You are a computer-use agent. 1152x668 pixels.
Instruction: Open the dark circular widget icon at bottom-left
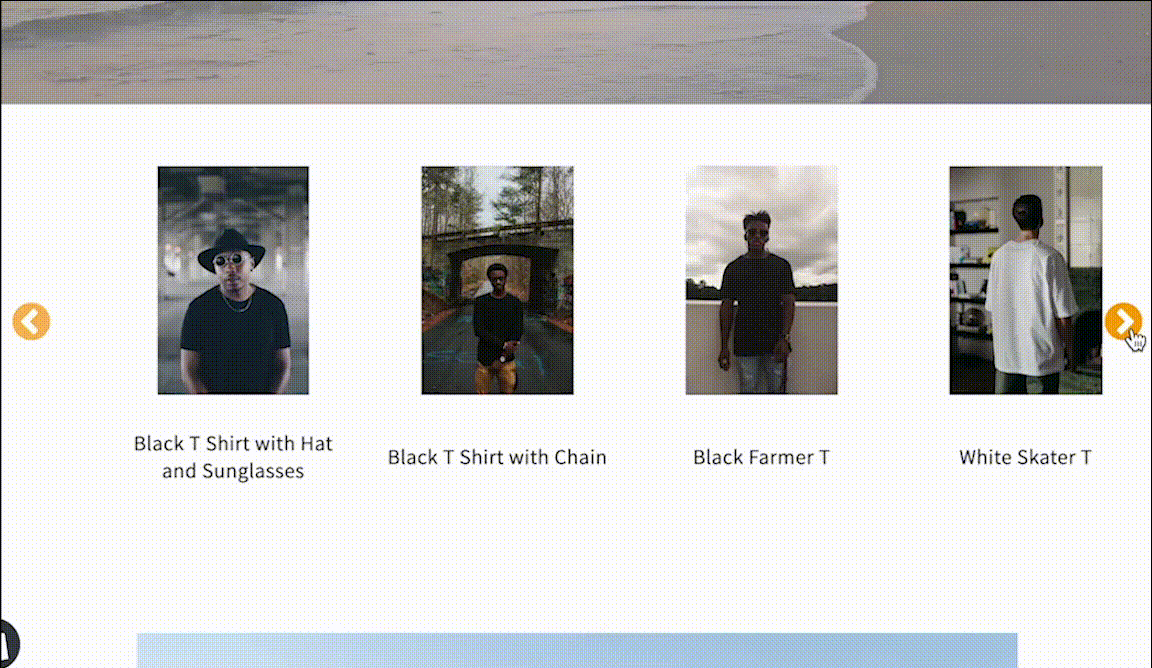(x=7, y=644)
